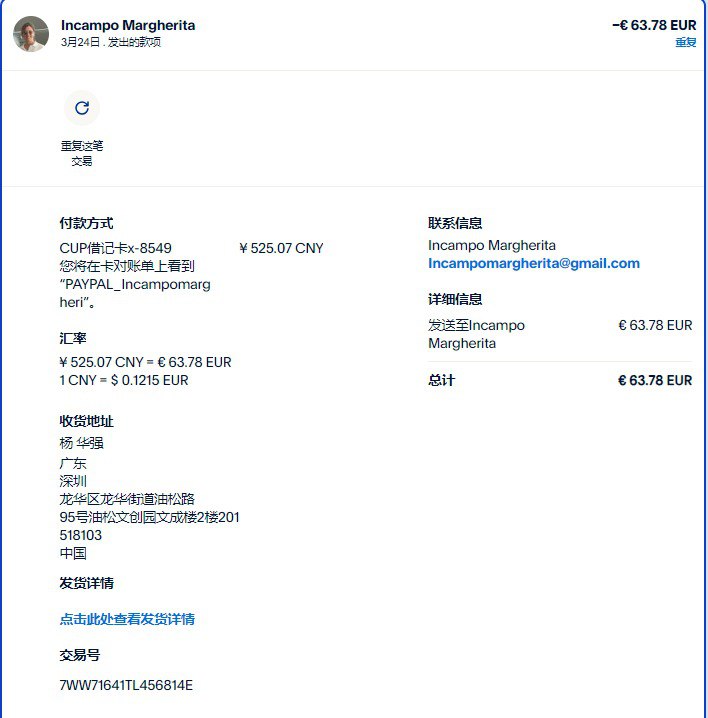Click the 总计 total row amount

[655, 380]
